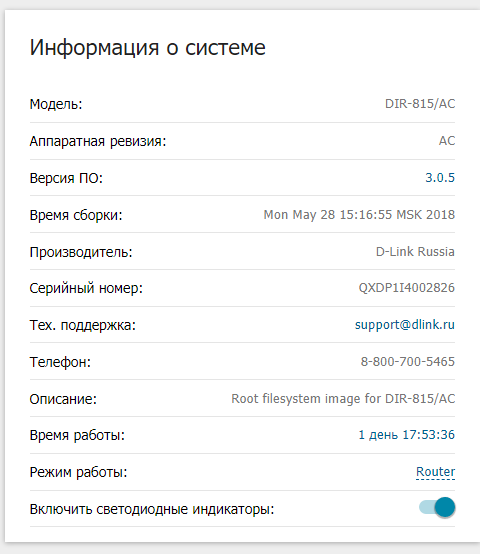Click the Время работы label
Viewport: 480px width, 554px height.
[x=77, y=435]
